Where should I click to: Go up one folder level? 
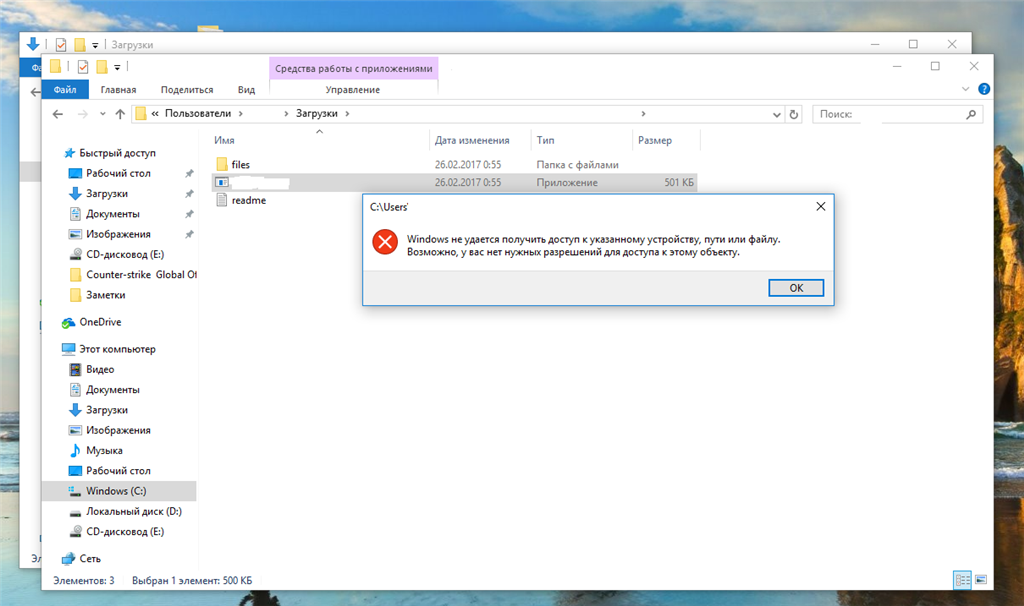pyautogui.click(x=120, y=114)
